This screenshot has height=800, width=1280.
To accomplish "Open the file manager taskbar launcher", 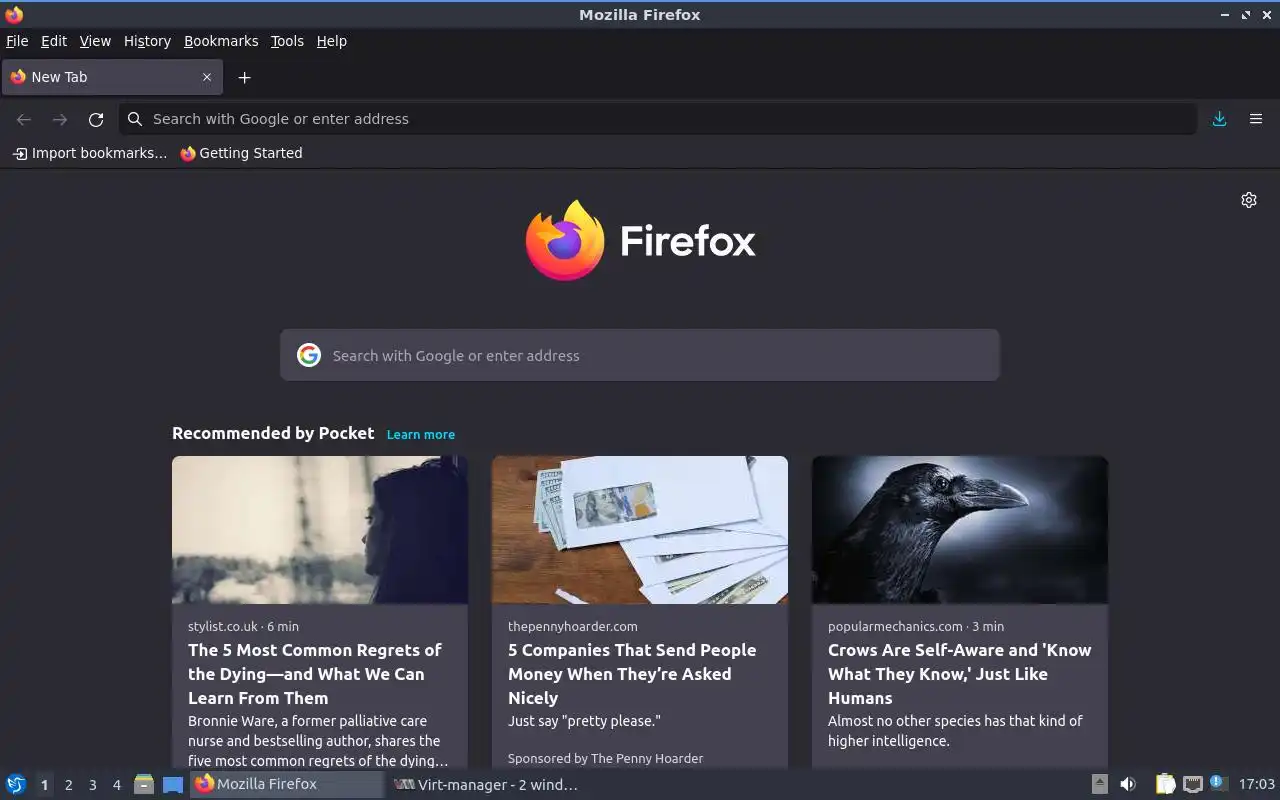I will click(x=144, y=784).
